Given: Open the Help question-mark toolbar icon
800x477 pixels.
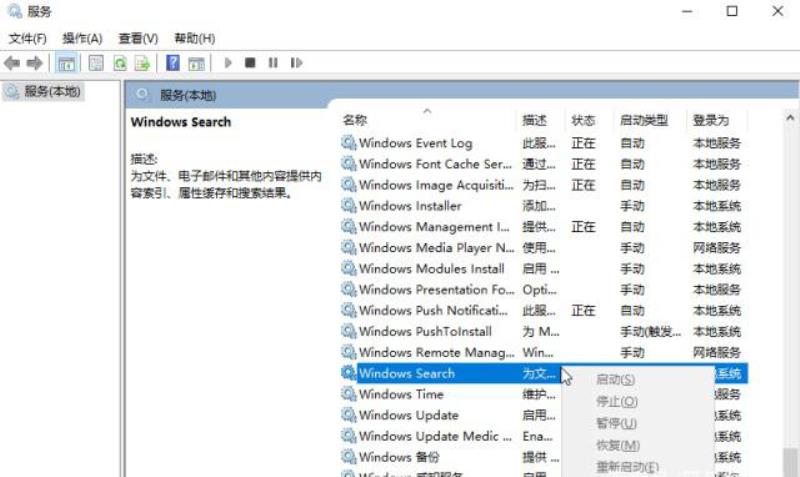Looking at the screenshot, I should click(x=173, y=63).
